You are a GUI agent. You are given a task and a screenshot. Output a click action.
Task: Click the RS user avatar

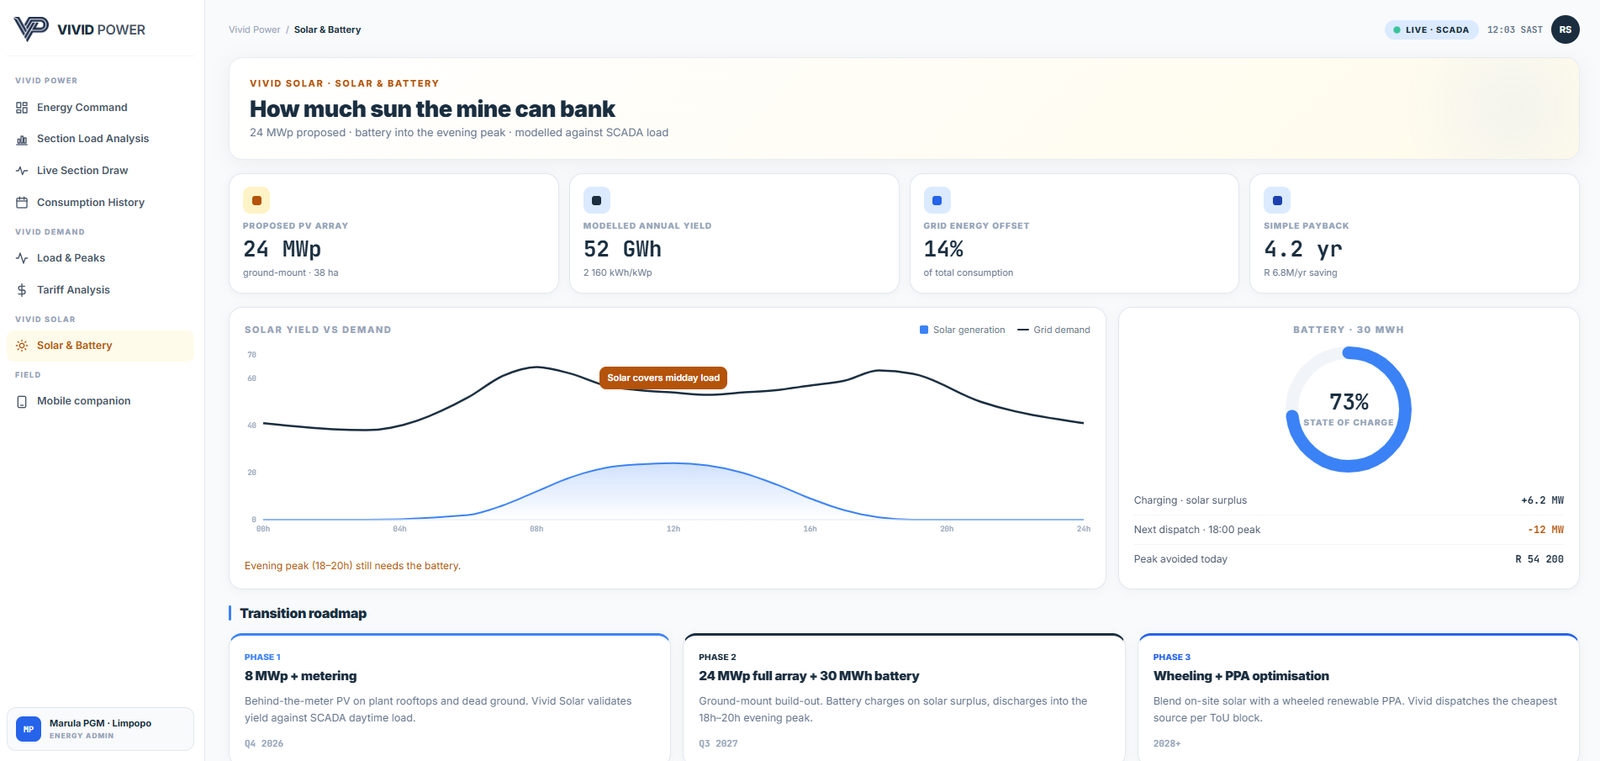pyautogui.click(x=1565, y=30)
